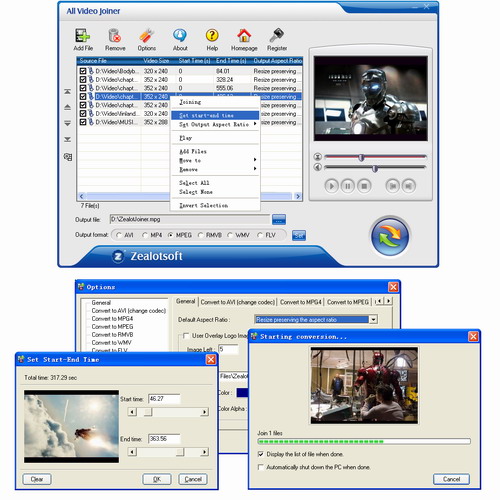This screenshot has width=500, height=500.
Task: Select the RMVB output format radio
Action: point(201,235)
